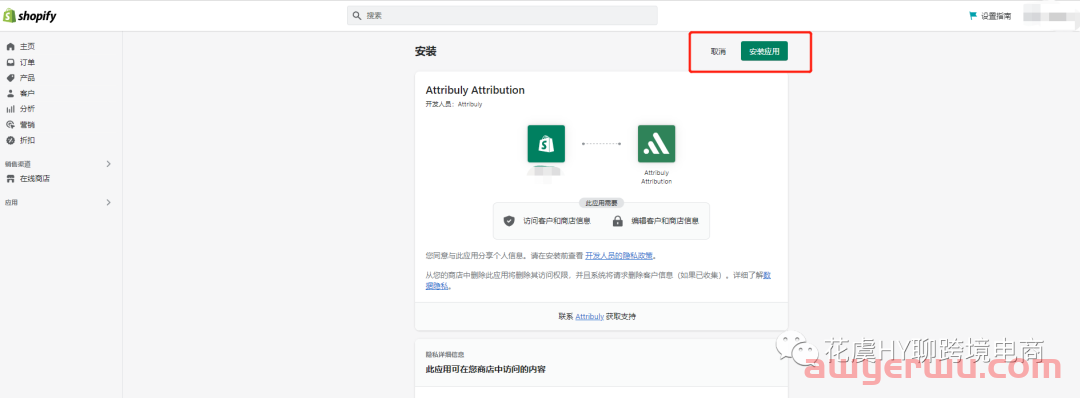Screen dimensions: 1080x398
Task: Open 订单 in sidebar
Action: (27, 62)
